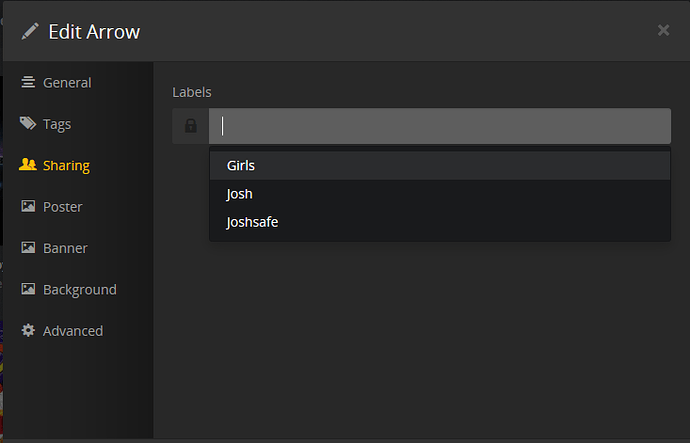Choose Josh in the labels suggestion list

240,194
